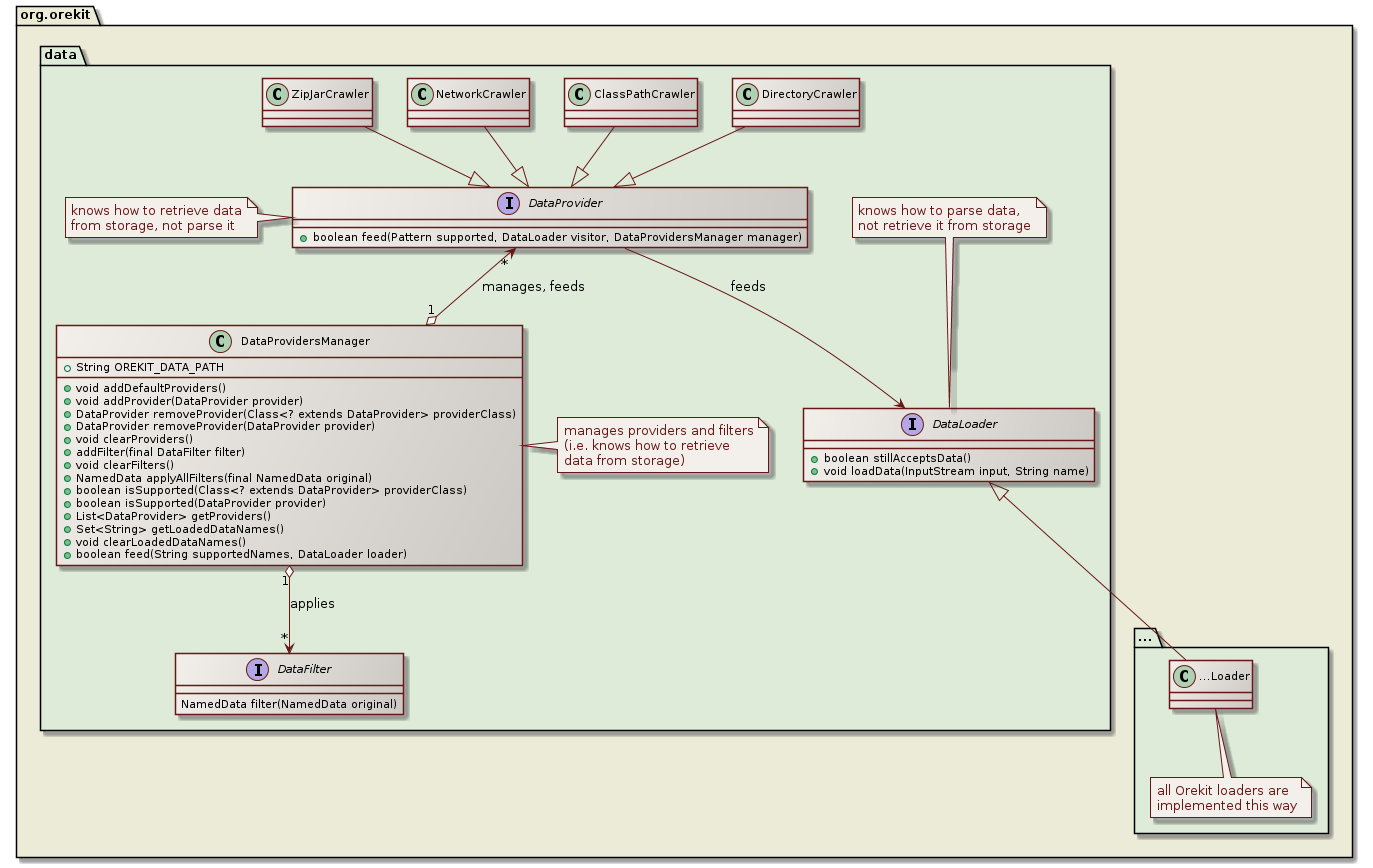Select the DataLoader interface circle icon
This screenshot has height=868, width=1373.
point(912,424)
